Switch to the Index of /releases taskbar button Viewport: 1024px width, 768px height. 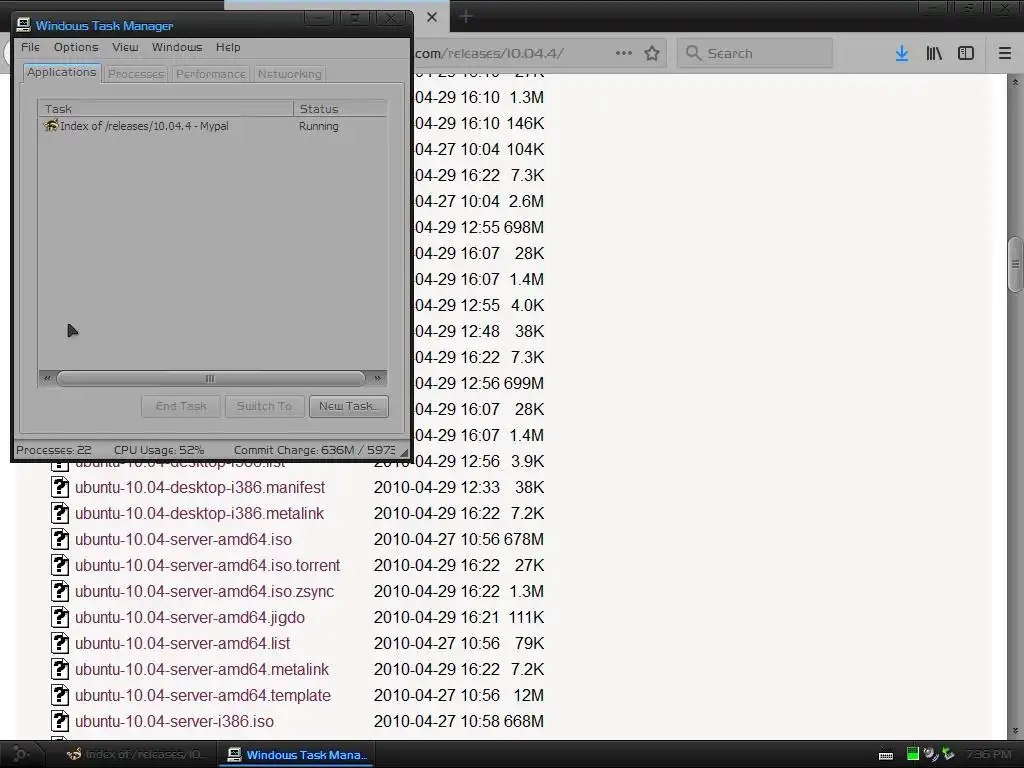pos(136,754)
